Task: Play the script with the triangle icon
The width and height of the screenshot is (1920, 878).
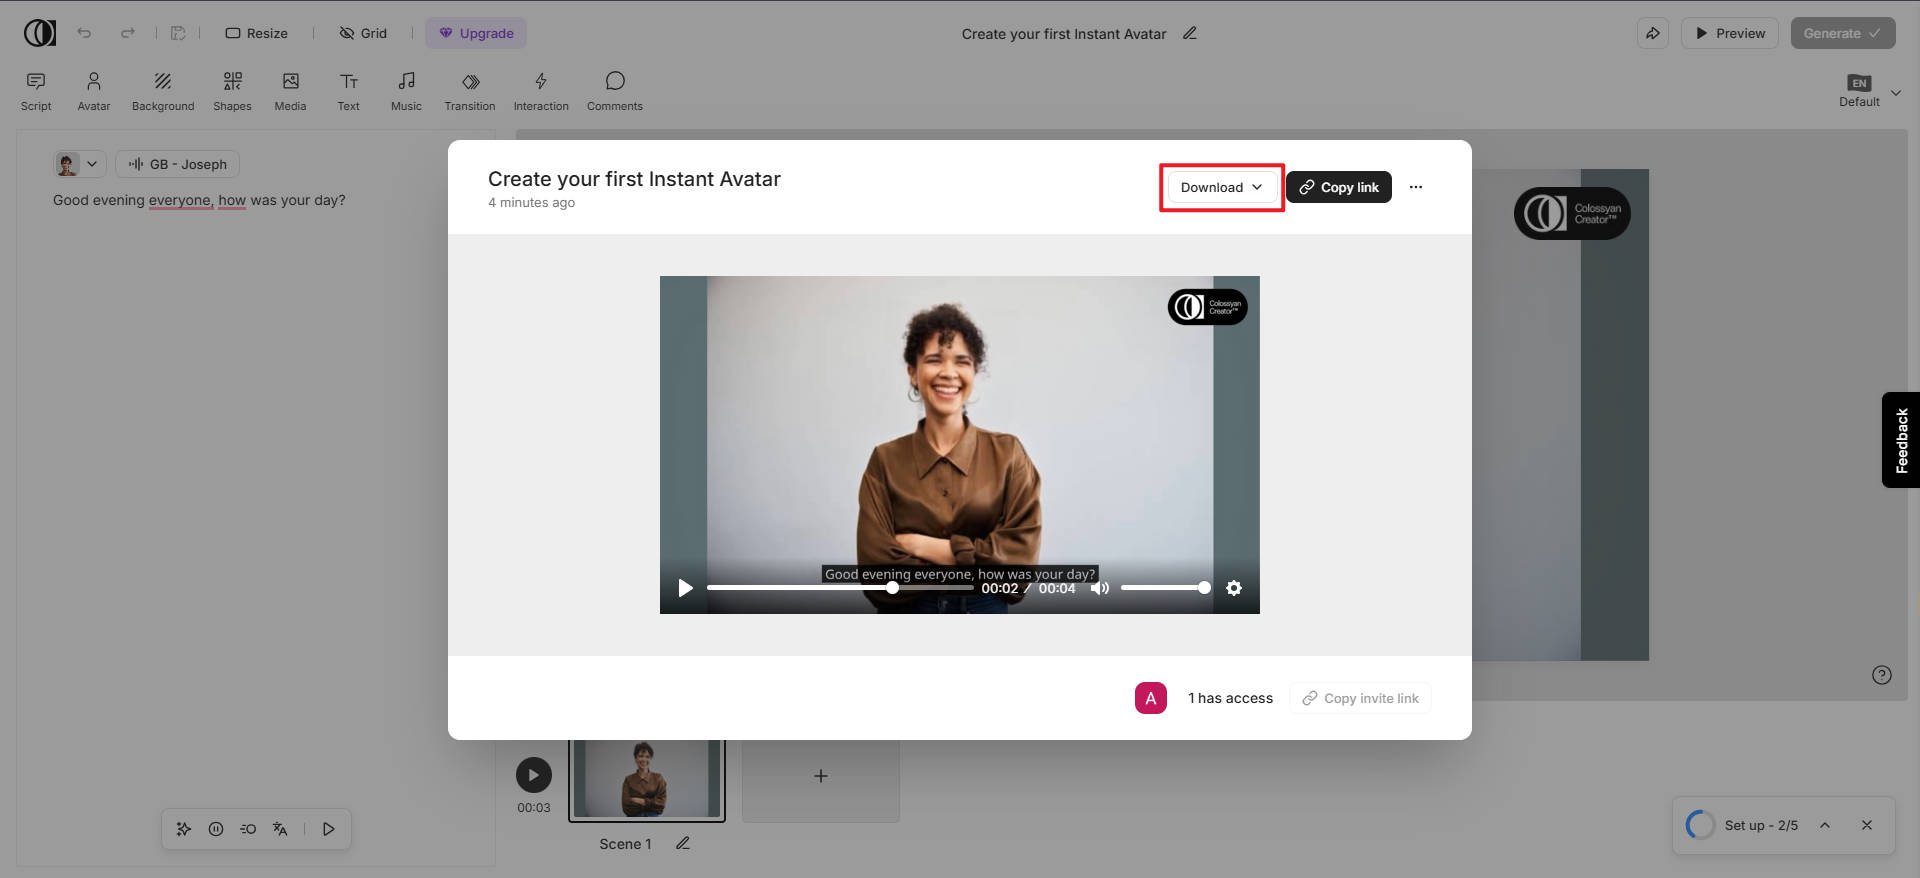Action: (328, 829)
